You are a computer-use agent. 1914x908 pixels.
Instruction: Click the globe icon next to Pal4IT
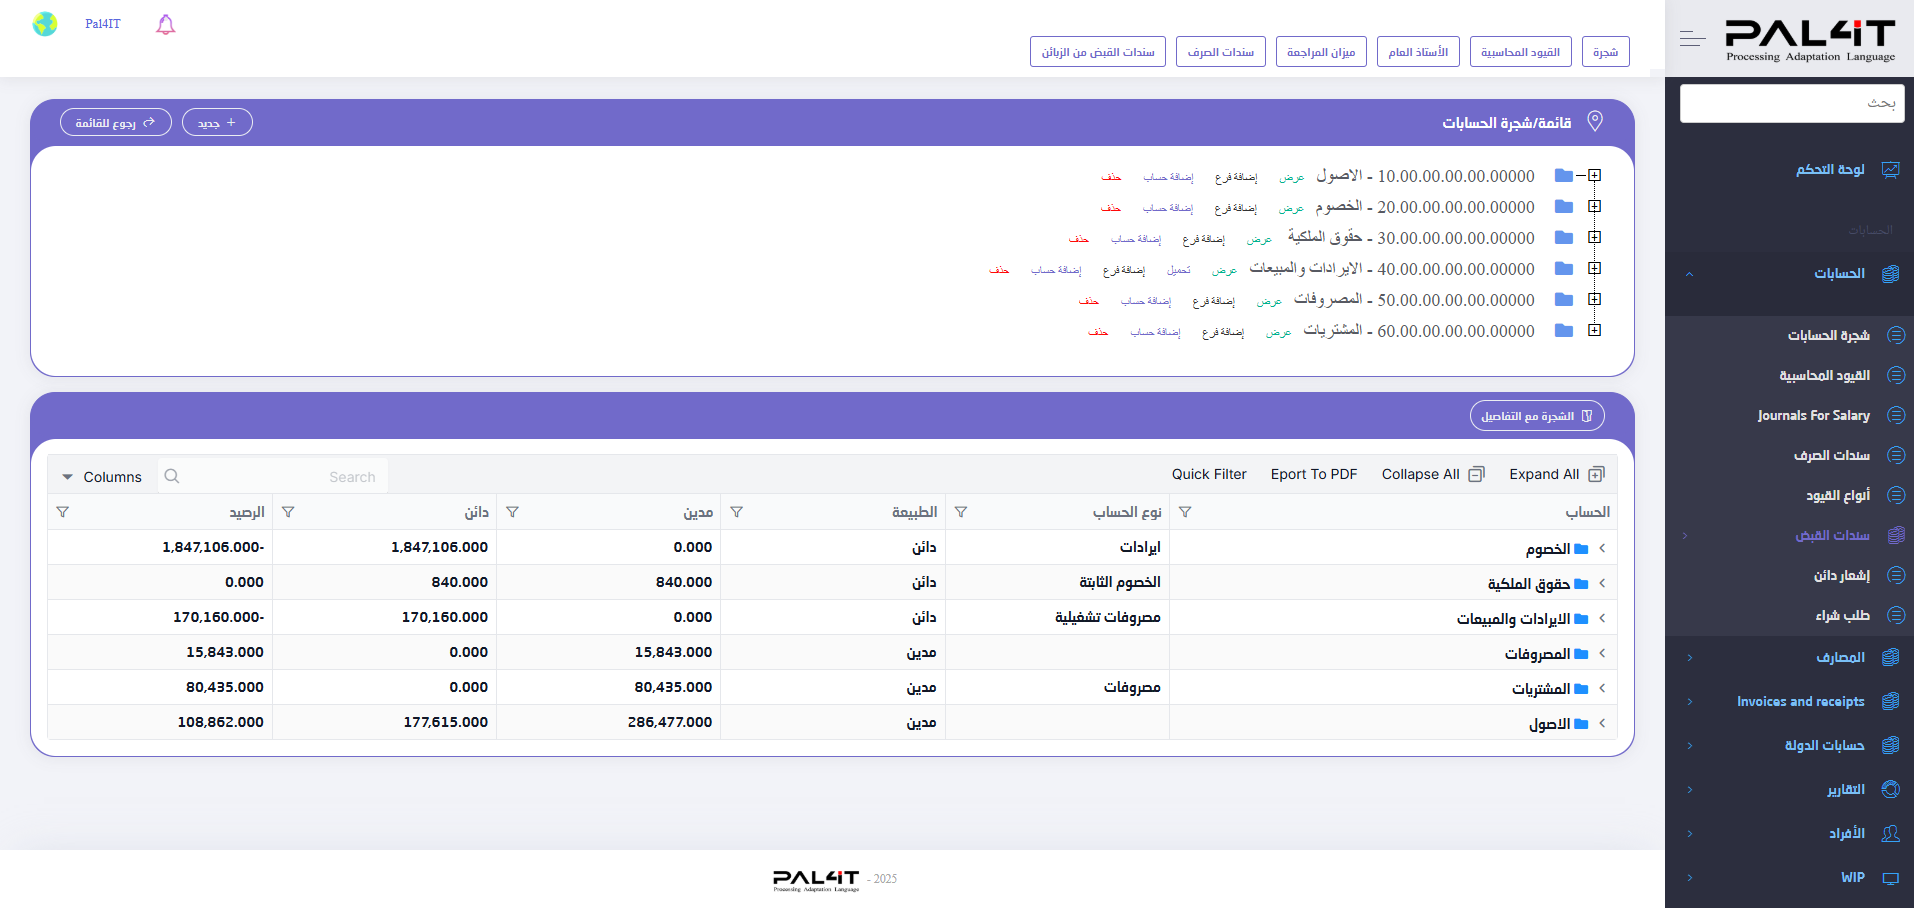pos(46,23)
